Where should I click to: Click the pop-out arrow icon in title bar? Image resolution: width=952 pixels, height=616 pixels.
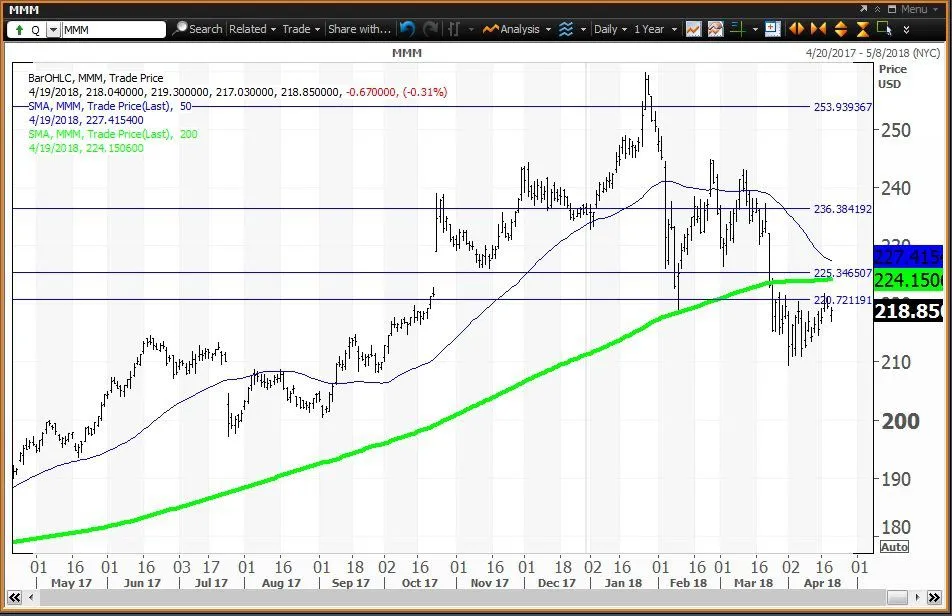(x=864, y=9)
